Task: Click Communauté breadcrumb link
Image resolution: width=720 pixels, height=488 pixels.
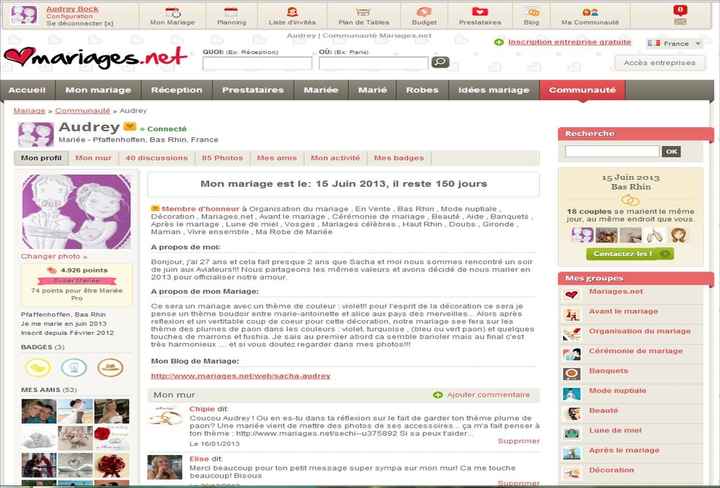Action: pos(83,111)
